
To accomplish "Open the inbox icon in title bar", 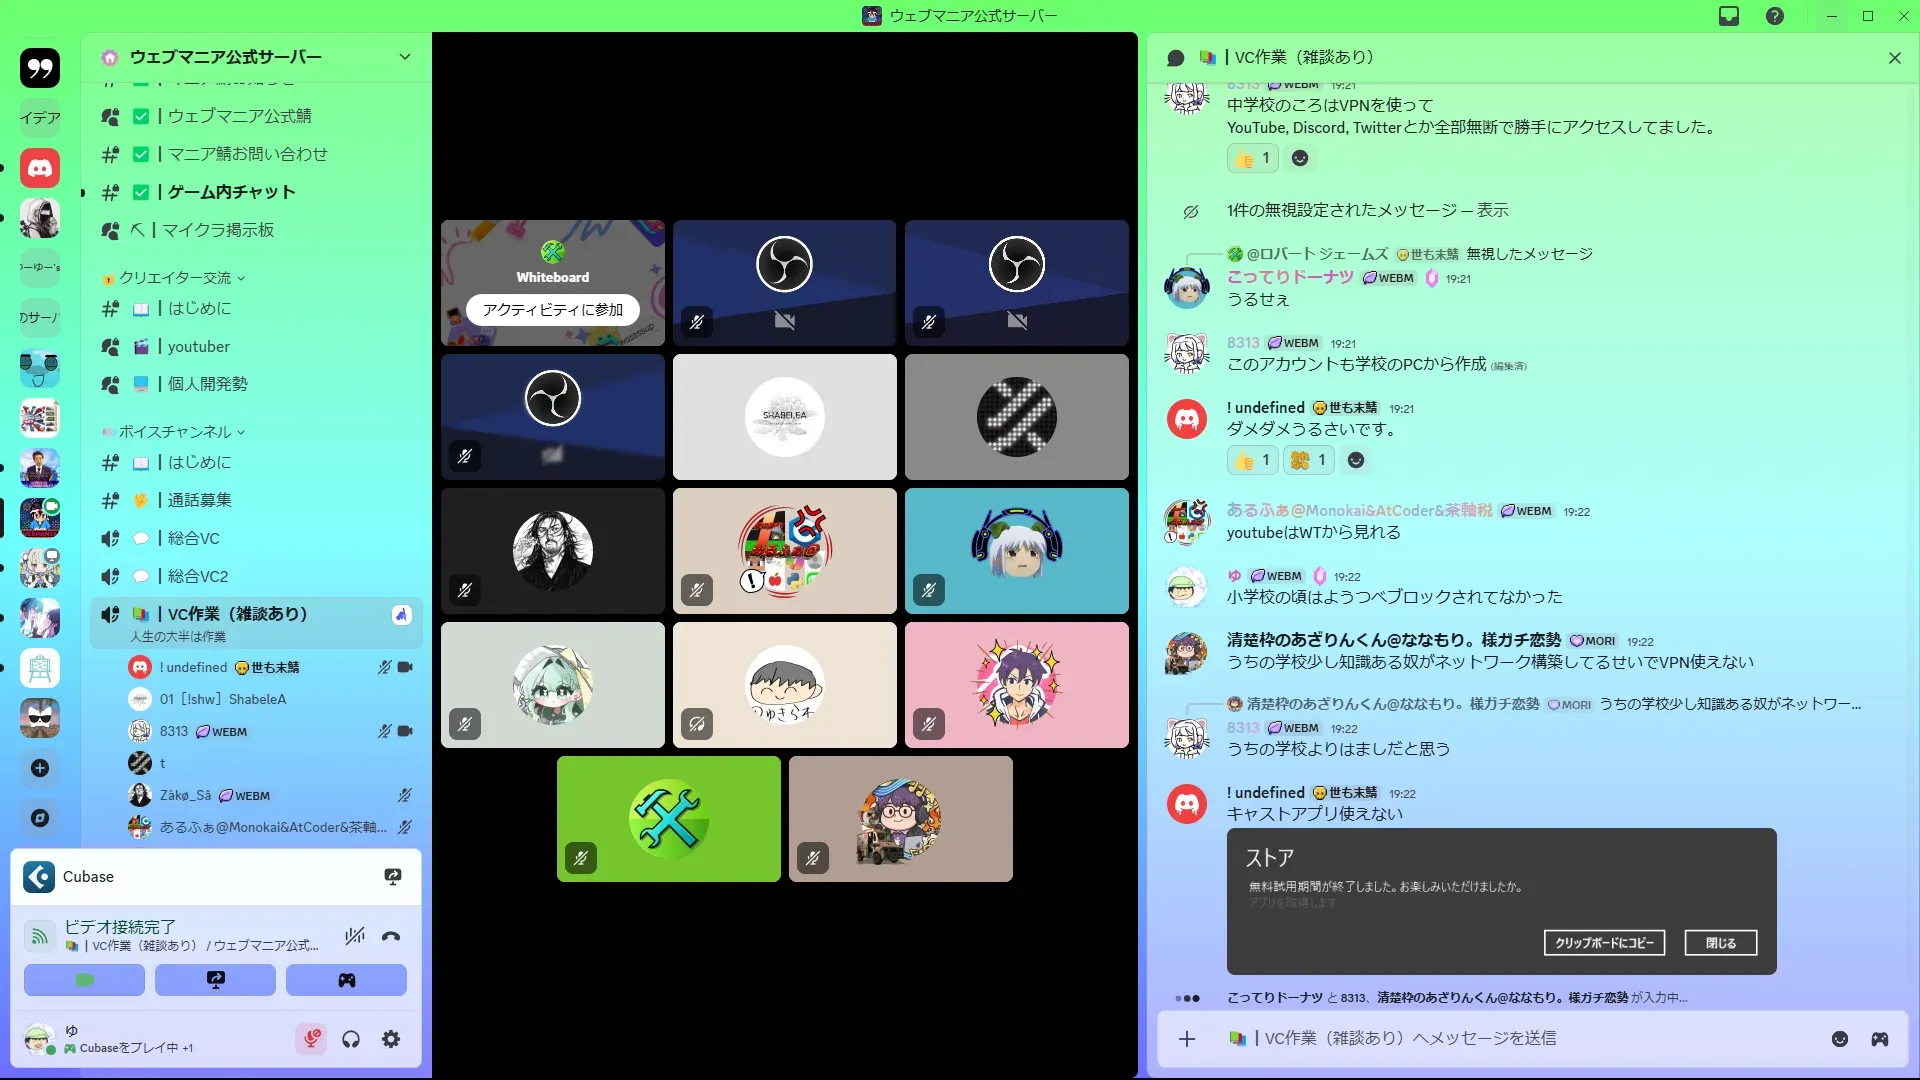I will click(x=1729, y=16).
